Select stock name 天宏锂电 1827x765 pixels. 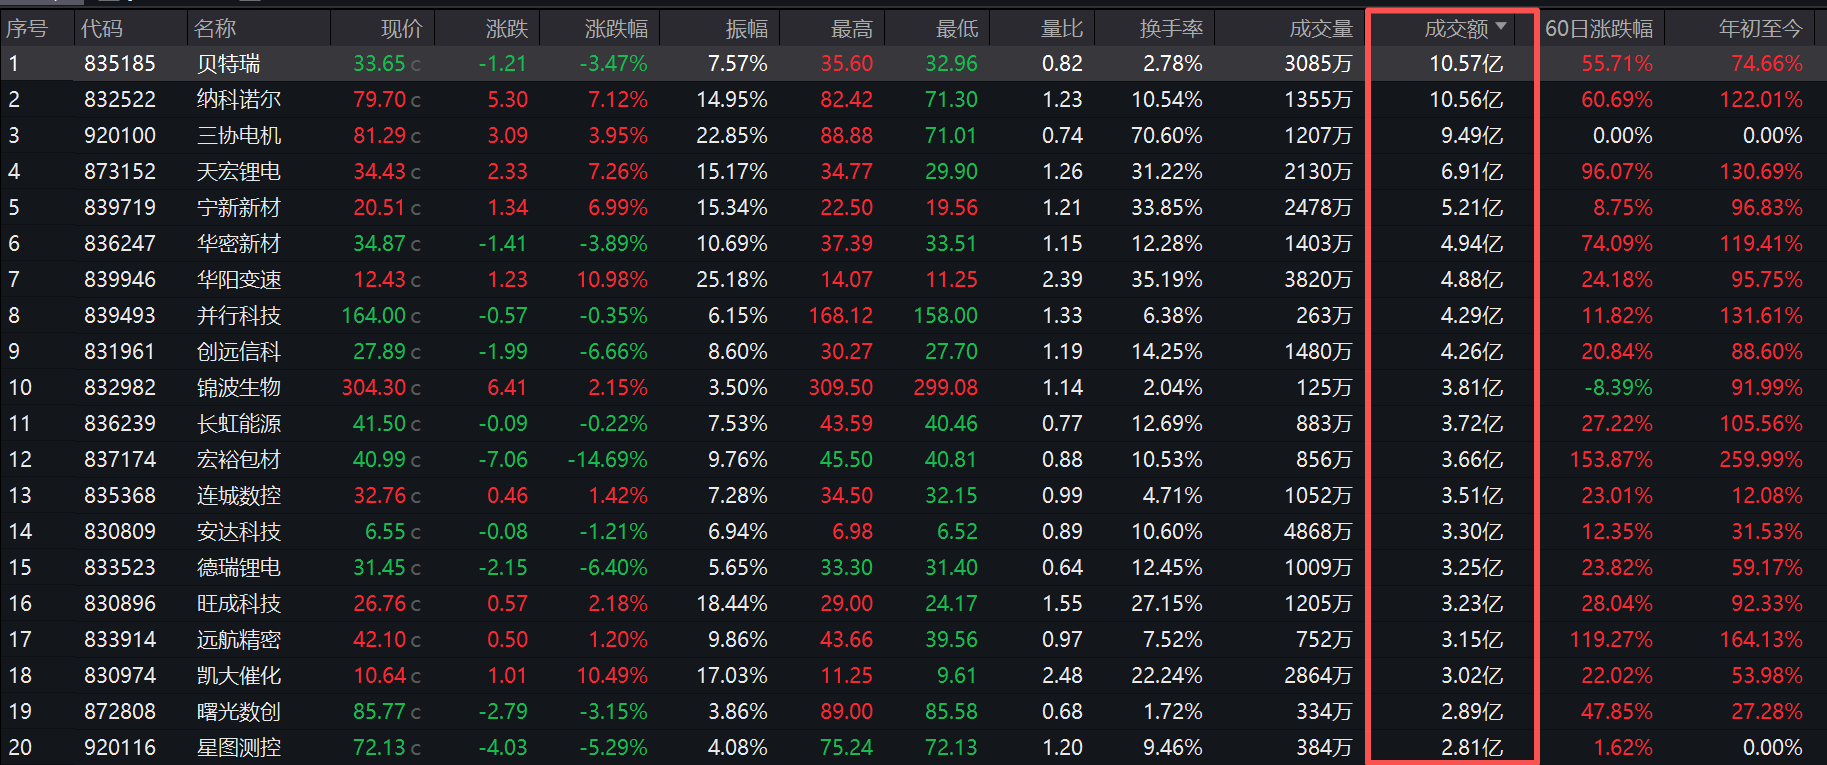239,172
